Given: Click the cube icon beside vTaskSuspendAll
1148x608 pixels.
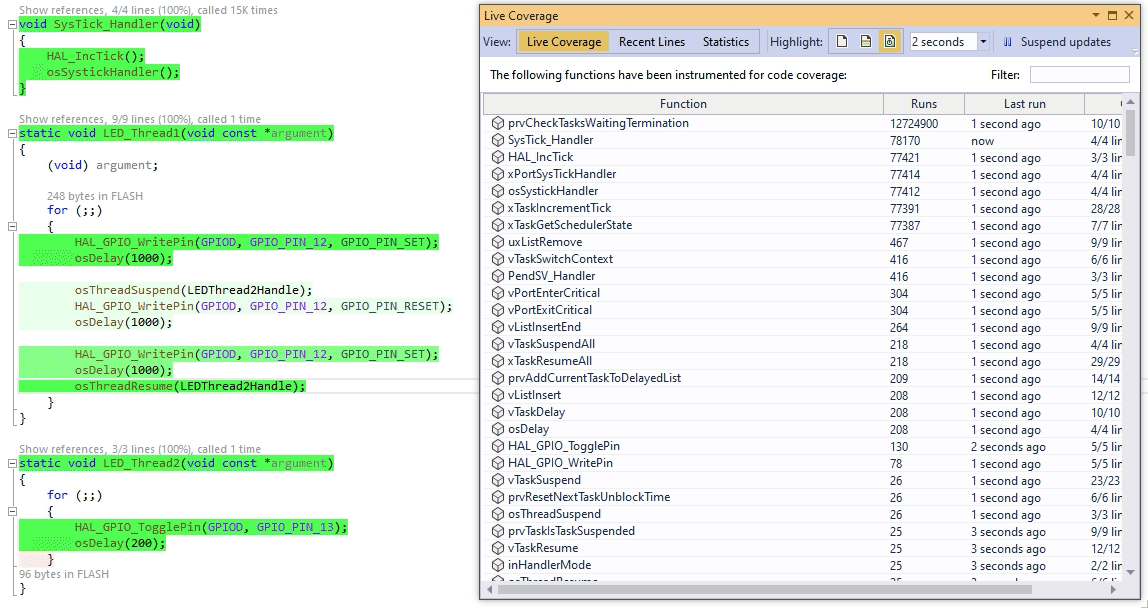Looking at the screenshot, I should point(498,344).
